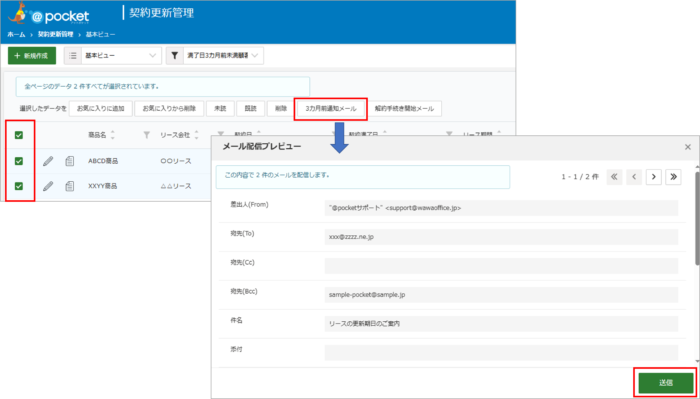Click the filter funnel icon beside 商品名 column

146,135
